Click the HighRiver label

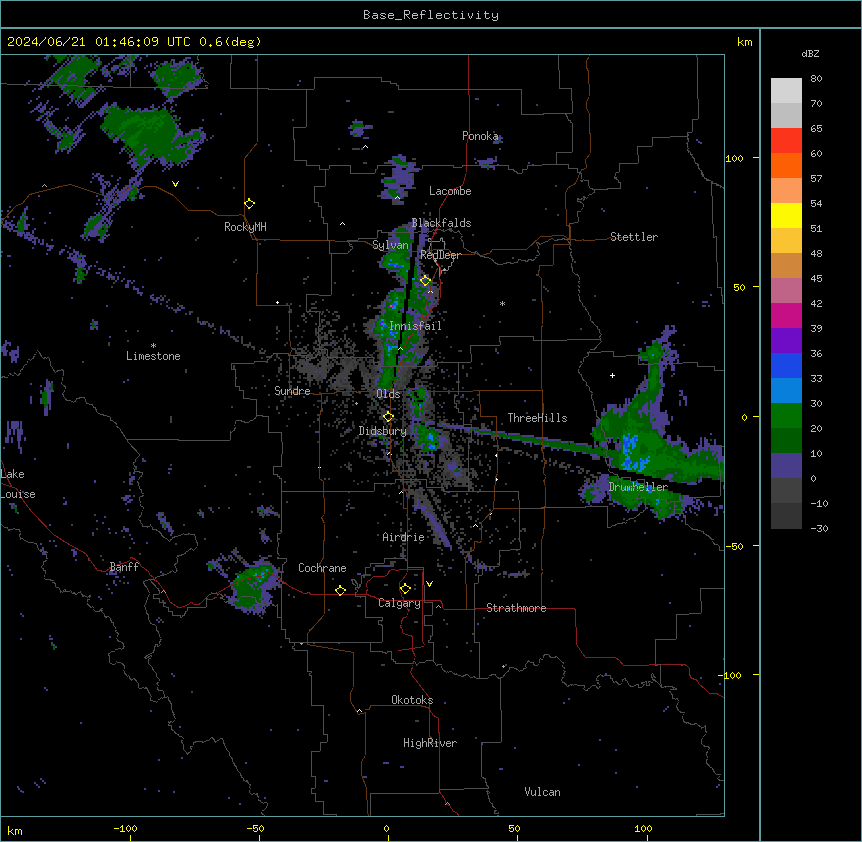(x=430, y=743)
